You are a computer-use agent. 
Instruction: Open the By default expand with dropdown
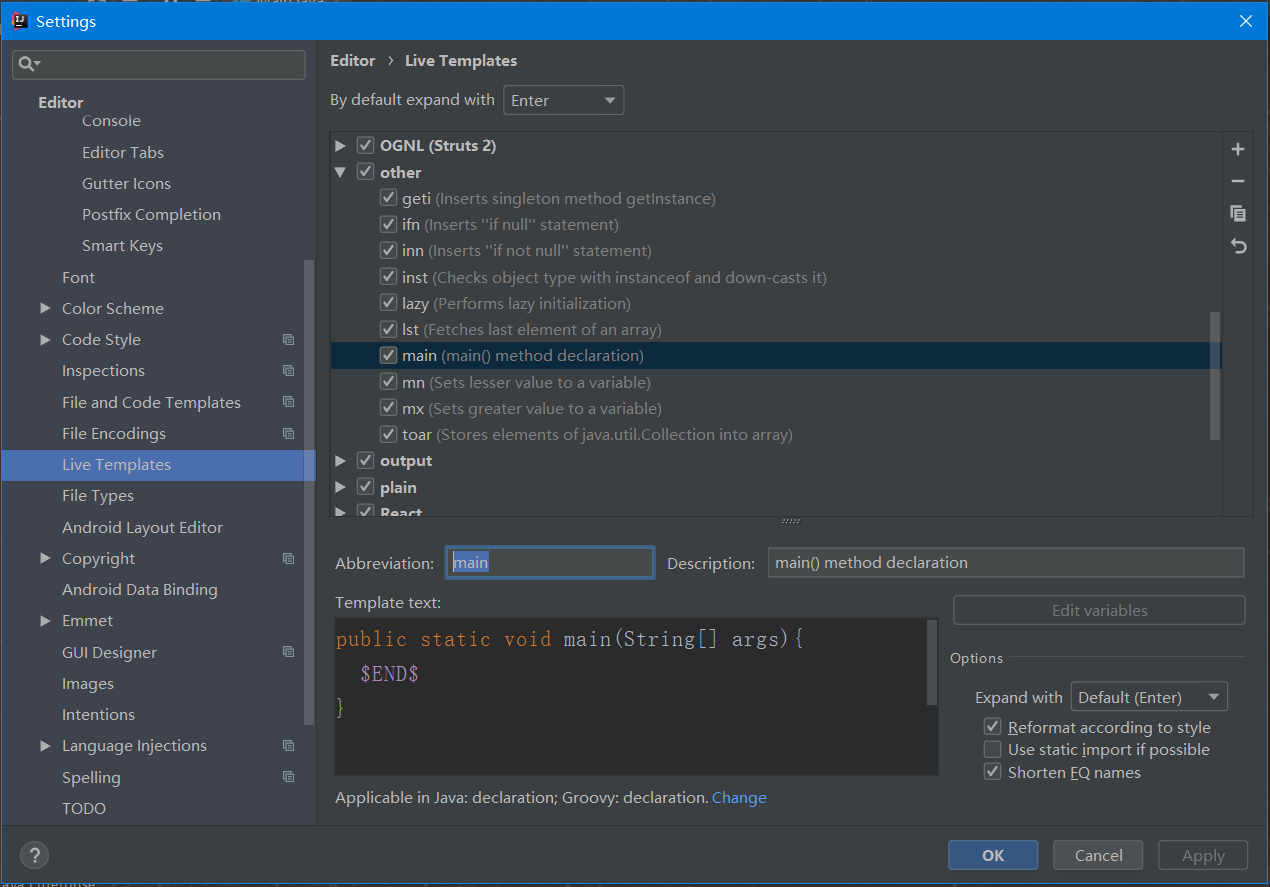click(563, 100)
